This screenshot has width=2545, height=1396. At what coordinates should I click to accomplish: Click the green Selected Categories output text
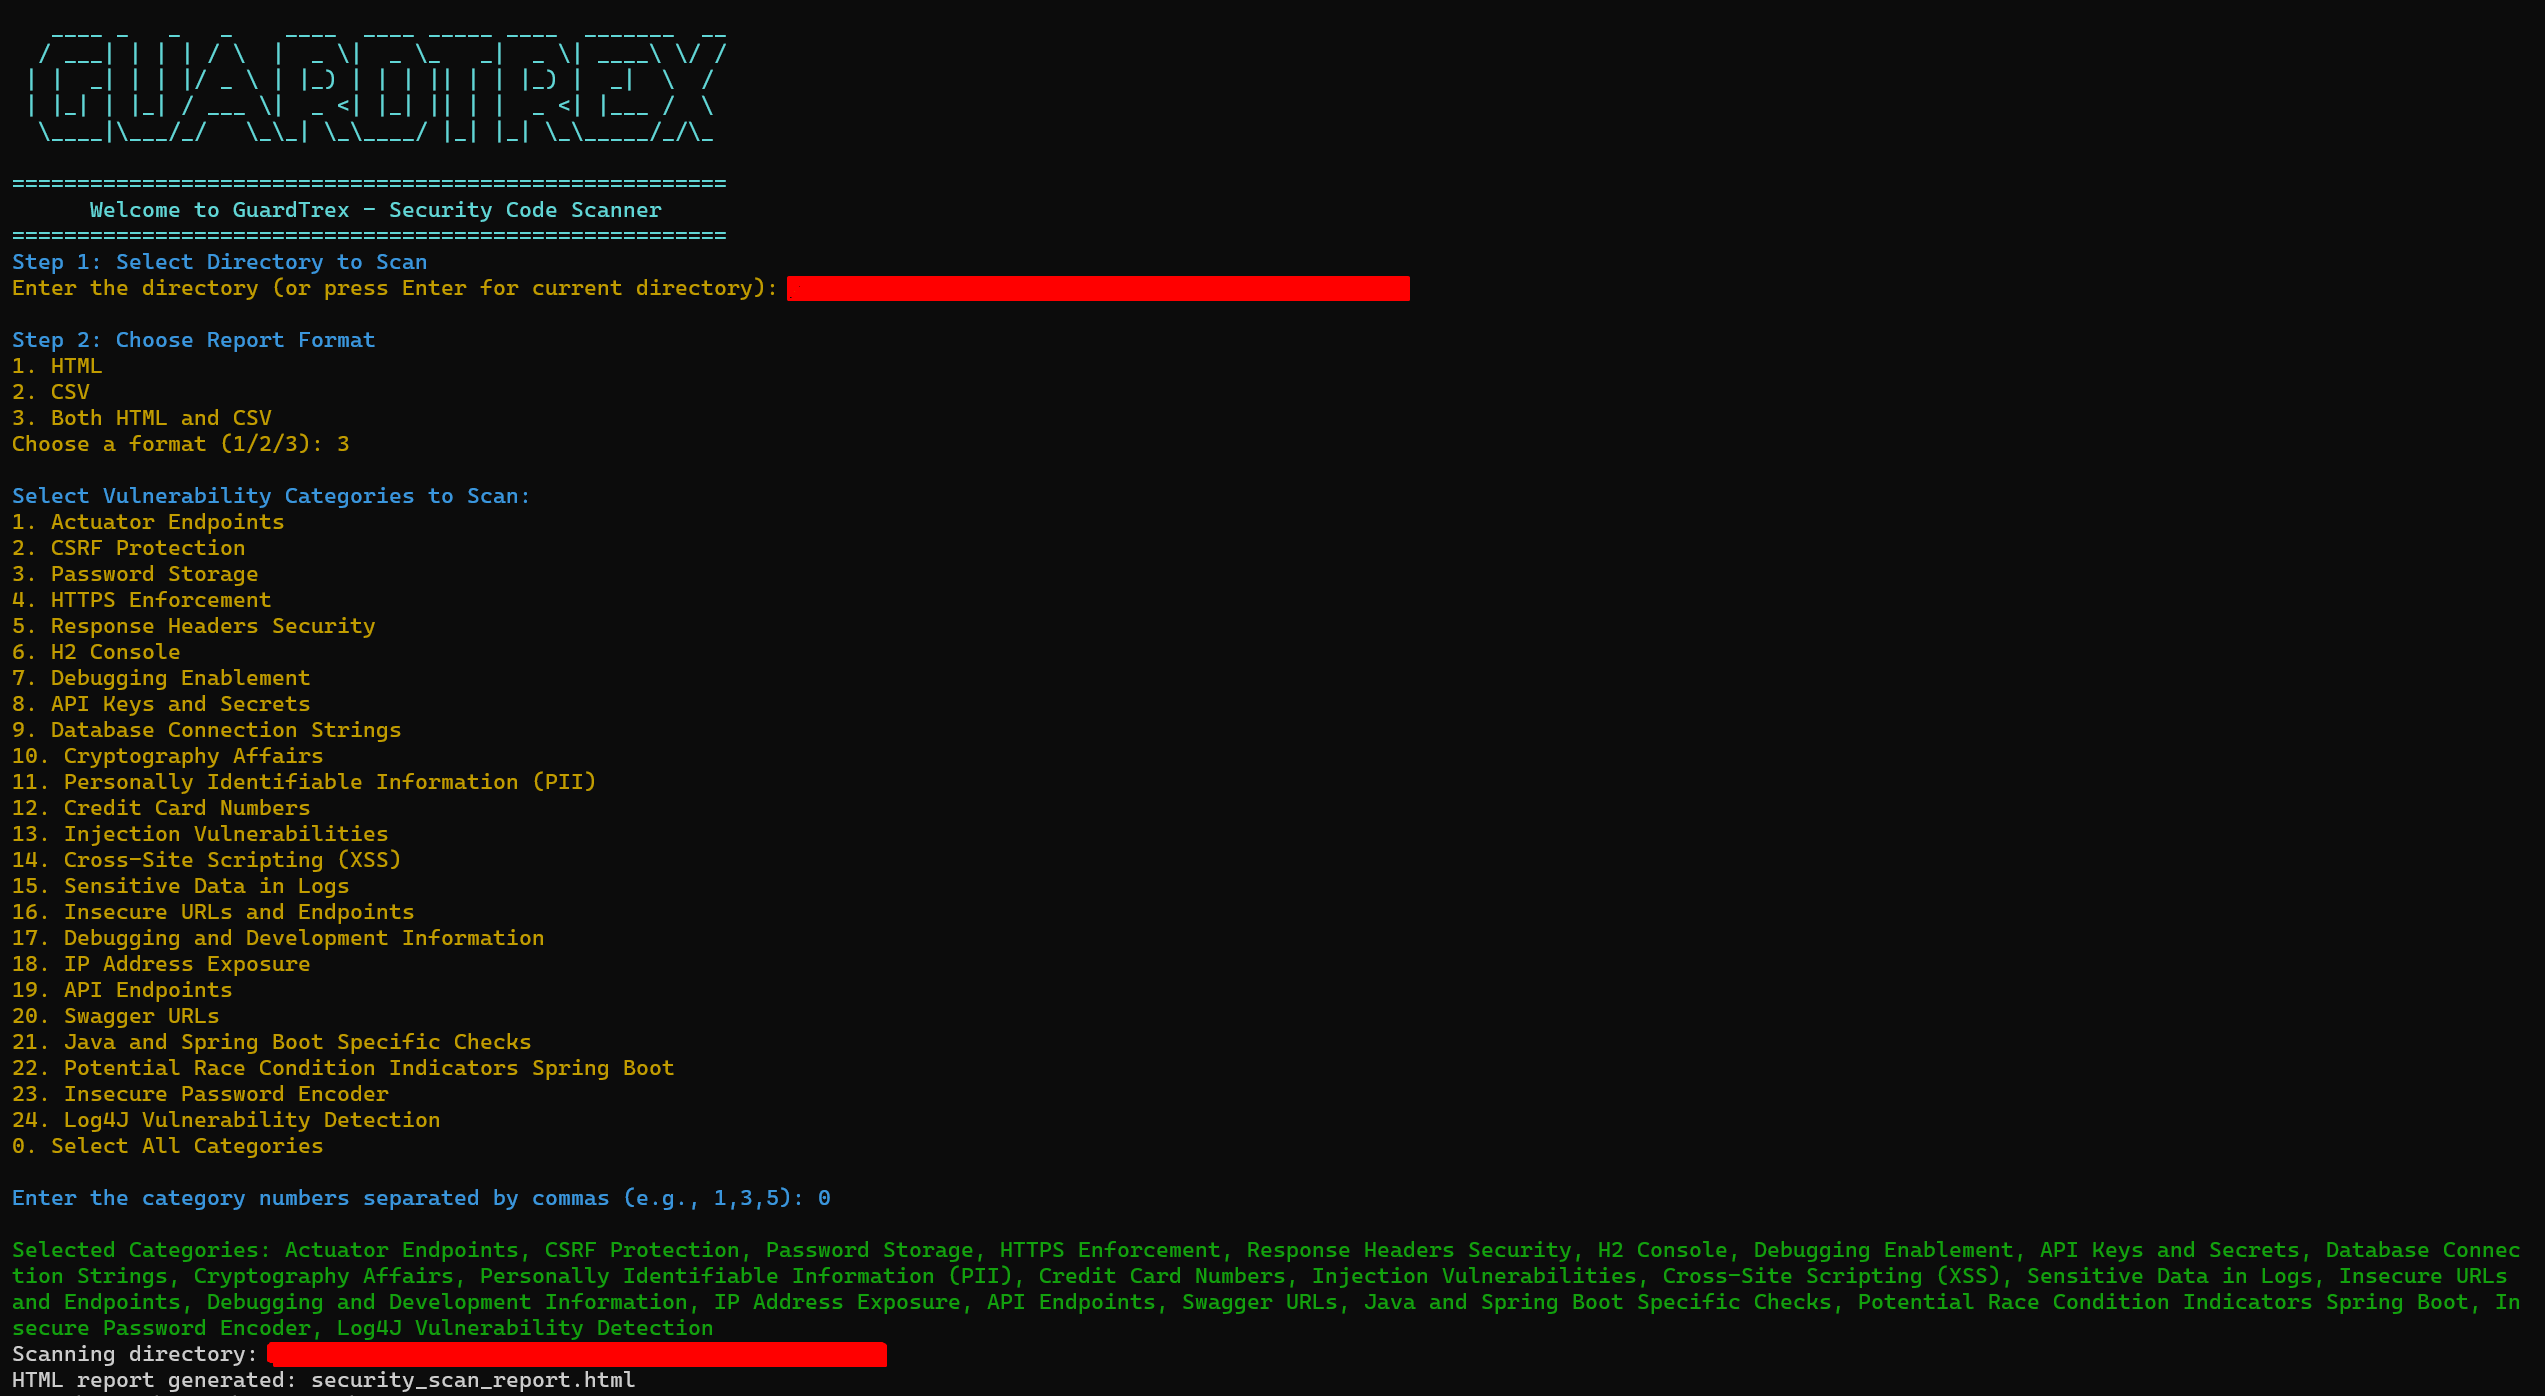(1265, 1289)
